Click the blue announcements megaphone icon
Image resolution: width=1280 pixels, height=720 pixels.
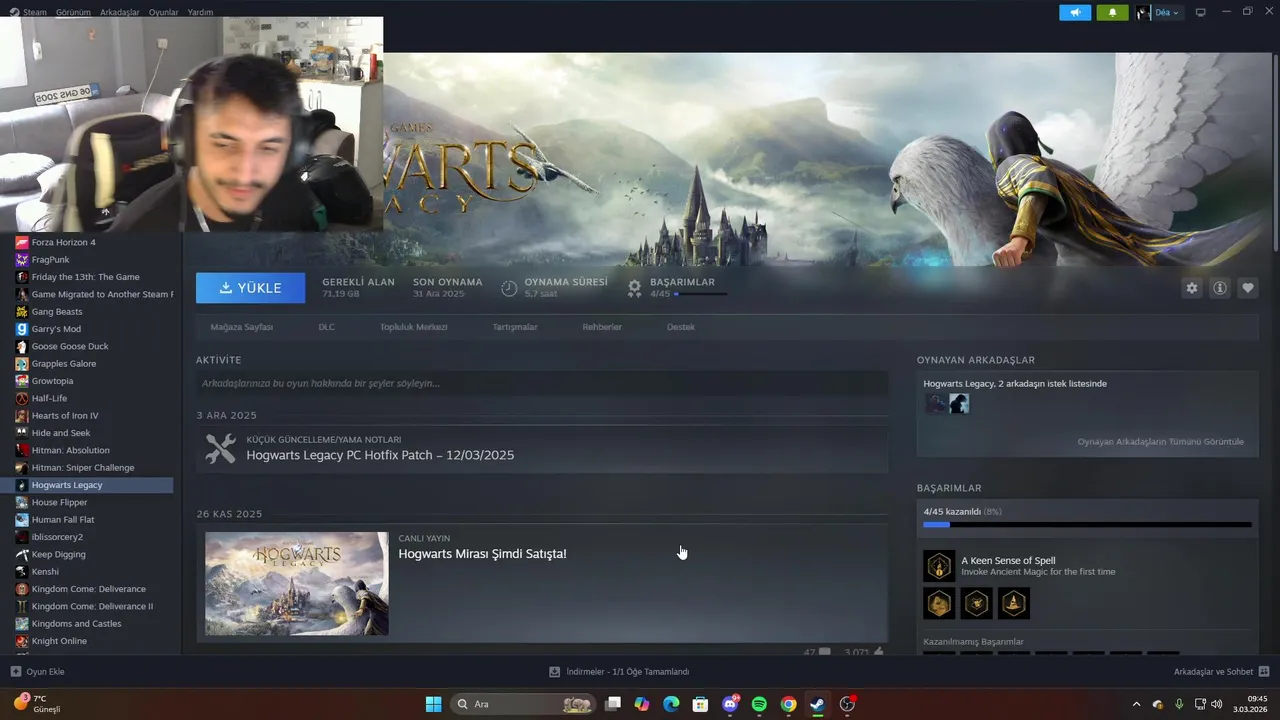point(1075,13)
